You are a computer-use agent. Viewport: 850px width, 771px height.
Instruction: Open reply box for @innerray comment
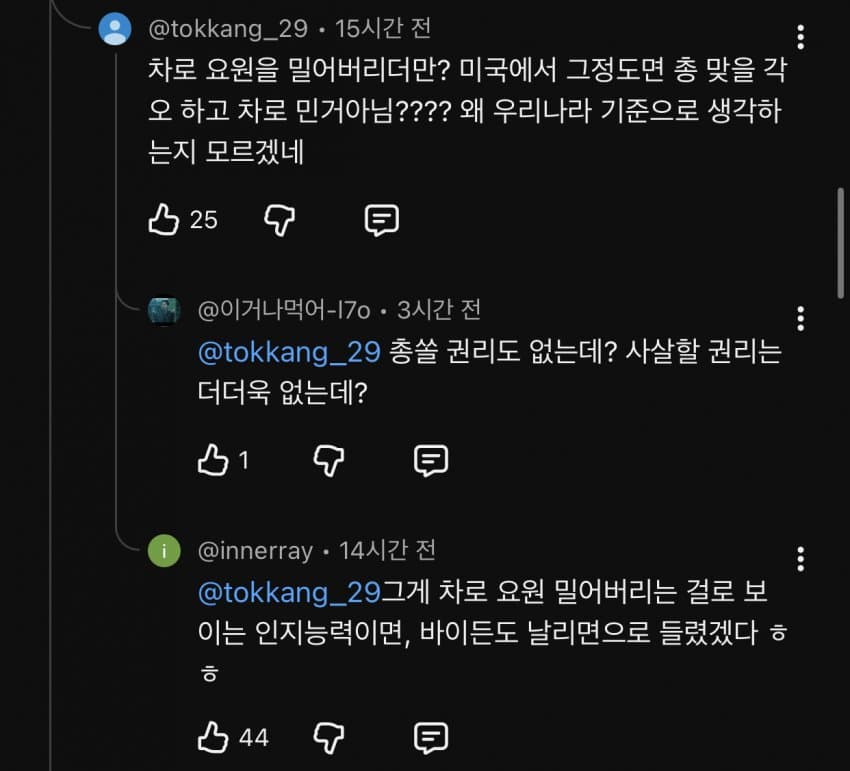431,738
